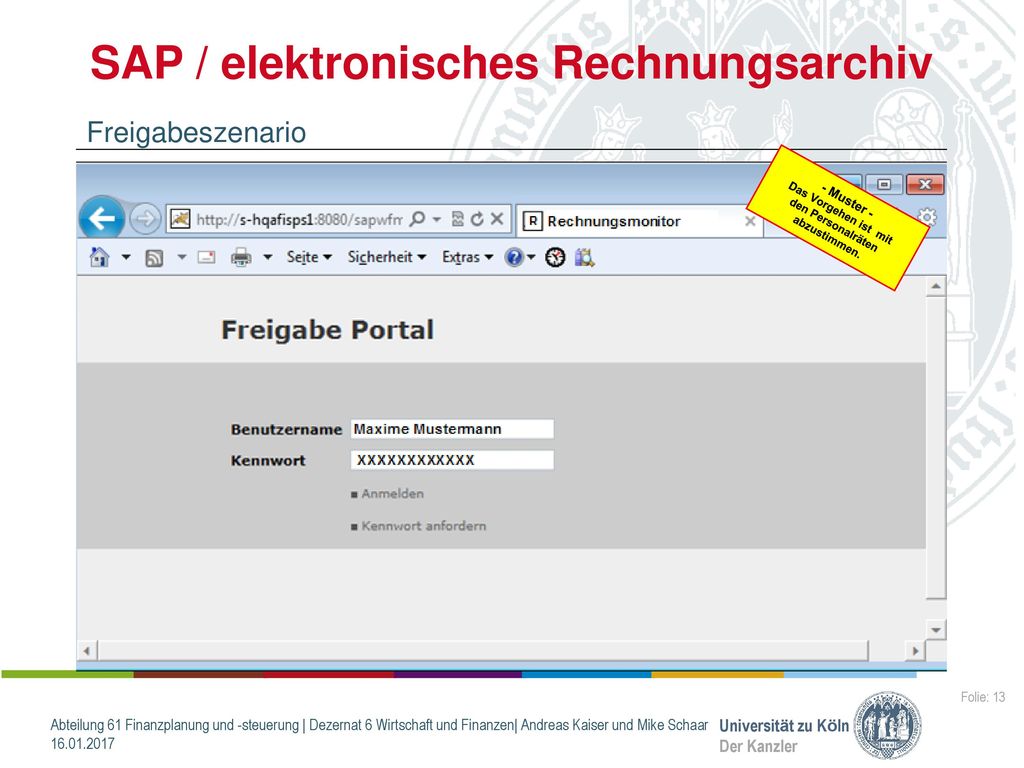This screenshot has width=1024, height=768.
Task: Click the printer icon
Action: pos(241,258)
